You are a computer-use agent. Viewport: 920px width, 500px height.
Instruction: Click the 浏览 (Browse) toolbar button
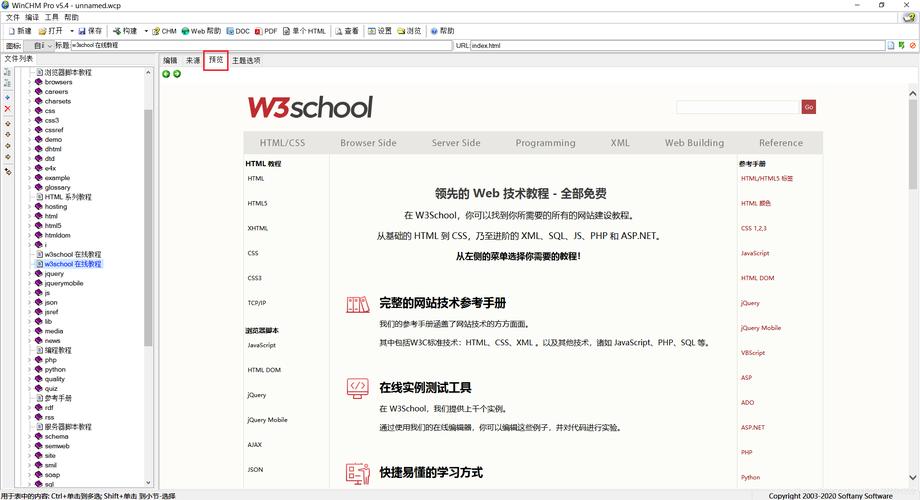409,31
